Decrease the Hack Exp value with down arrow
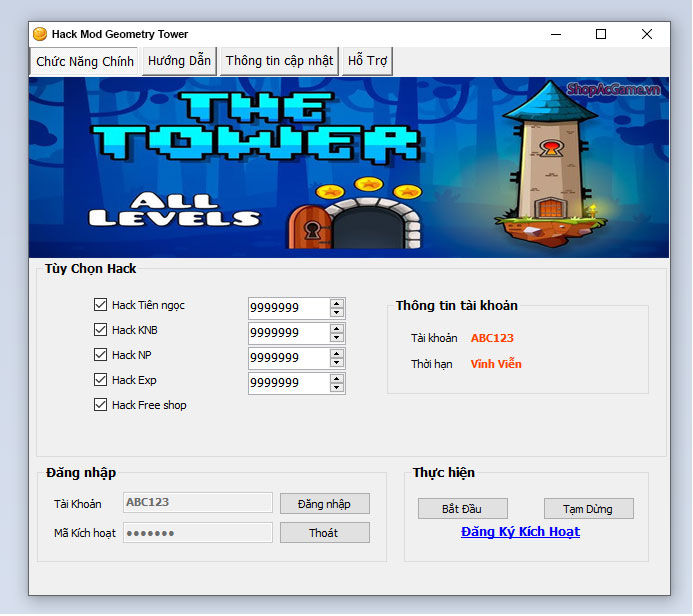Image resolution: width=693 pixels, height=616 pixels. point(337,388)
